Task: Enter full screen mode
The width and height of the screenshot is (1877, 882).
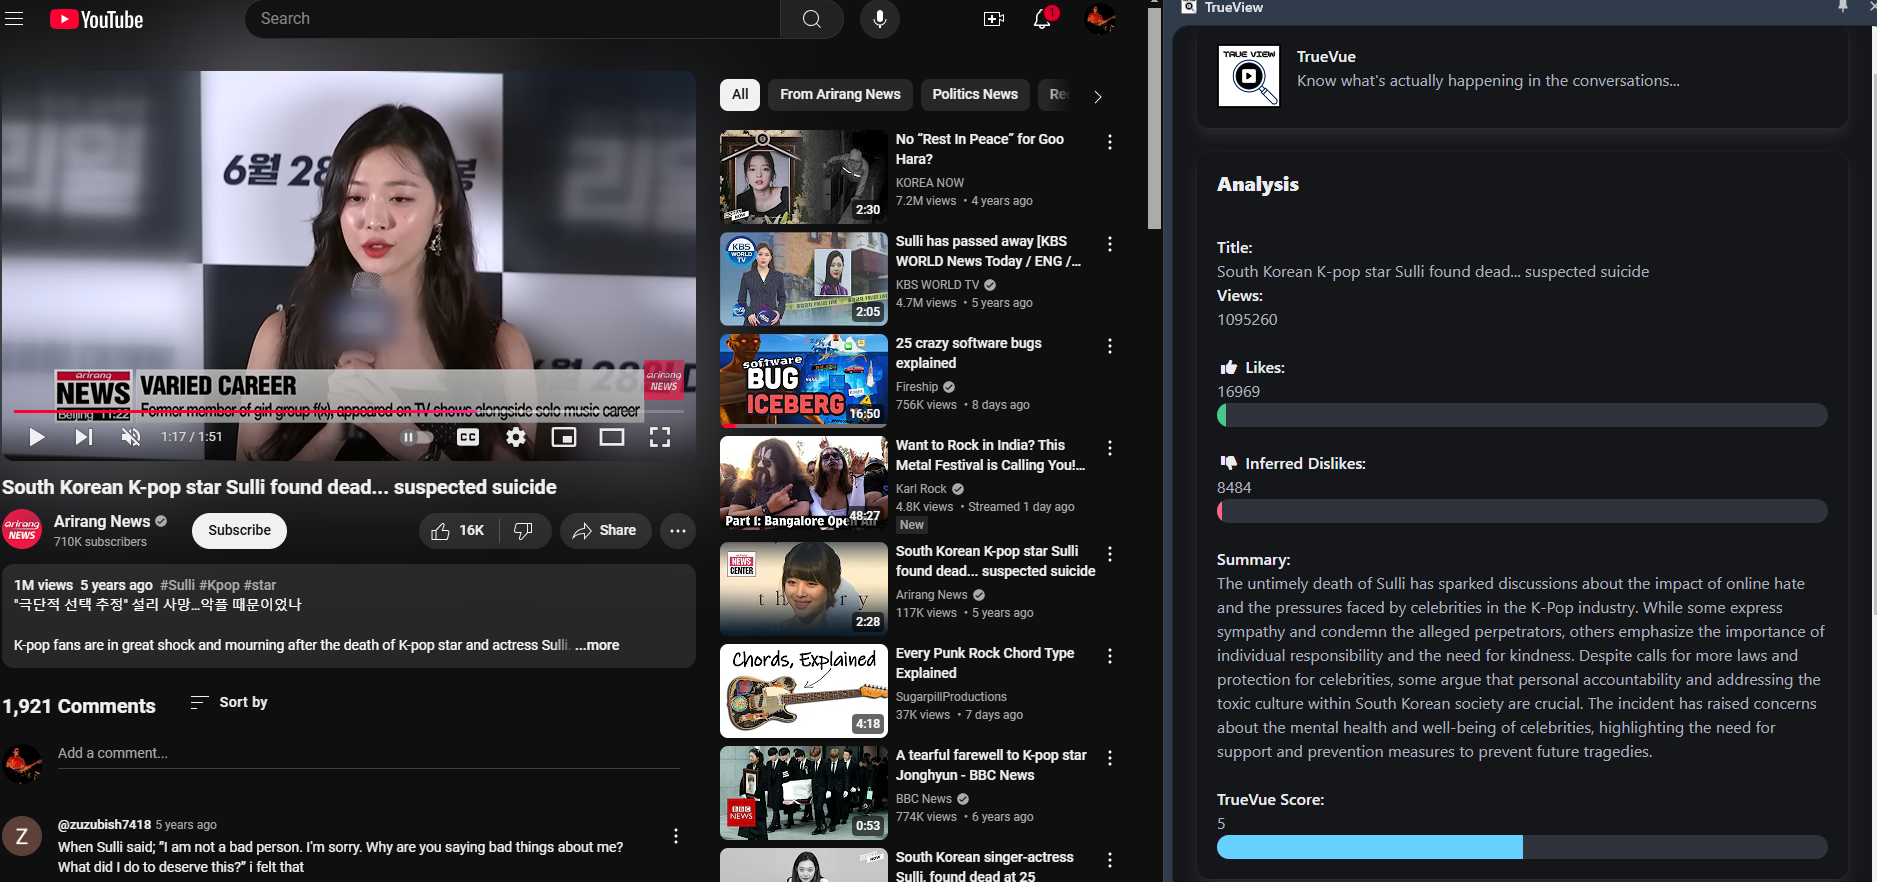Action: pos(660,437)
